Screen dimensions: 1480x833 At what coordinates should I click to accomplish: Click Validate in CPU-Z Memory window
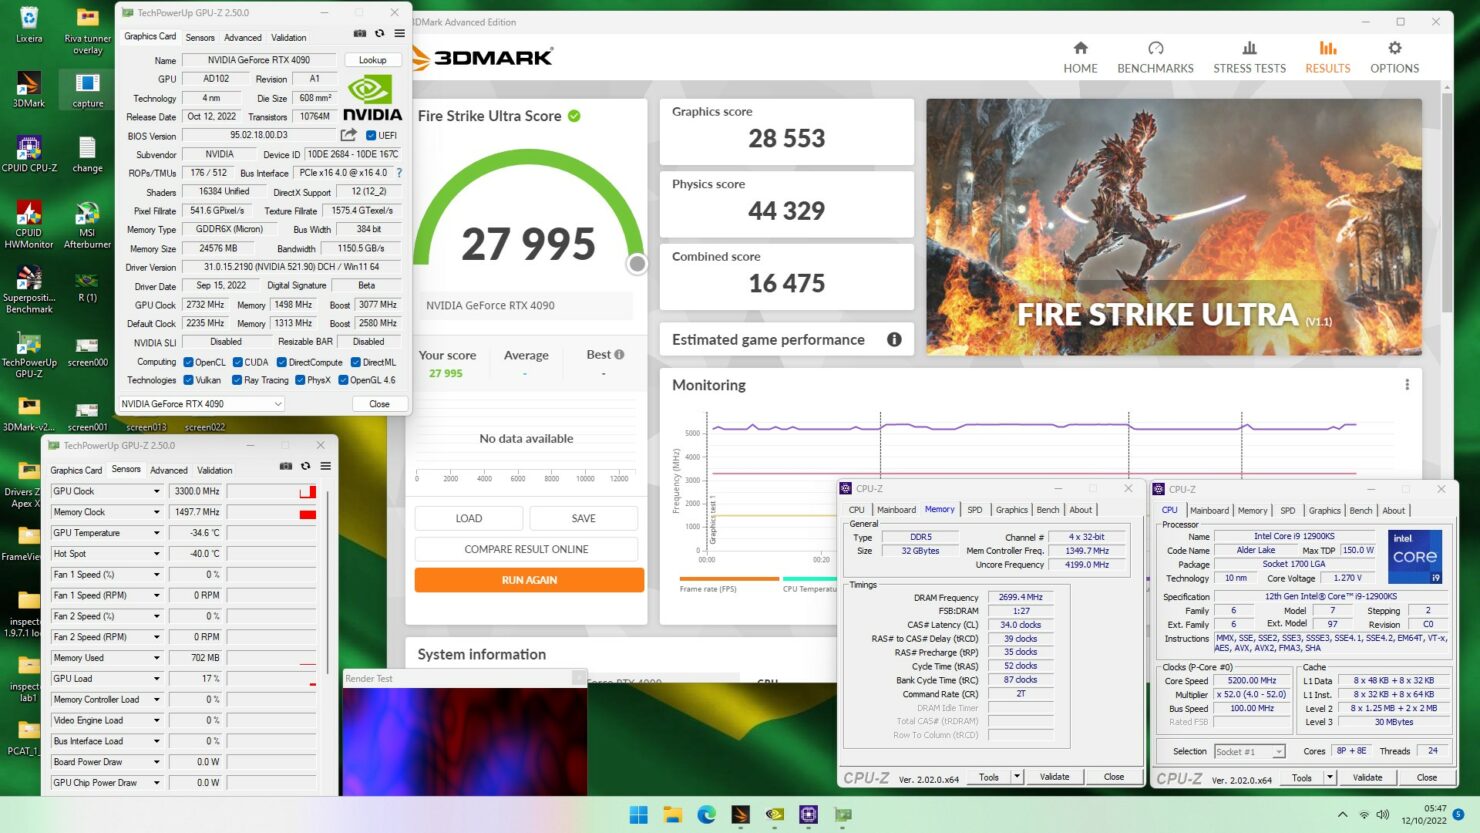[1054, 777]
